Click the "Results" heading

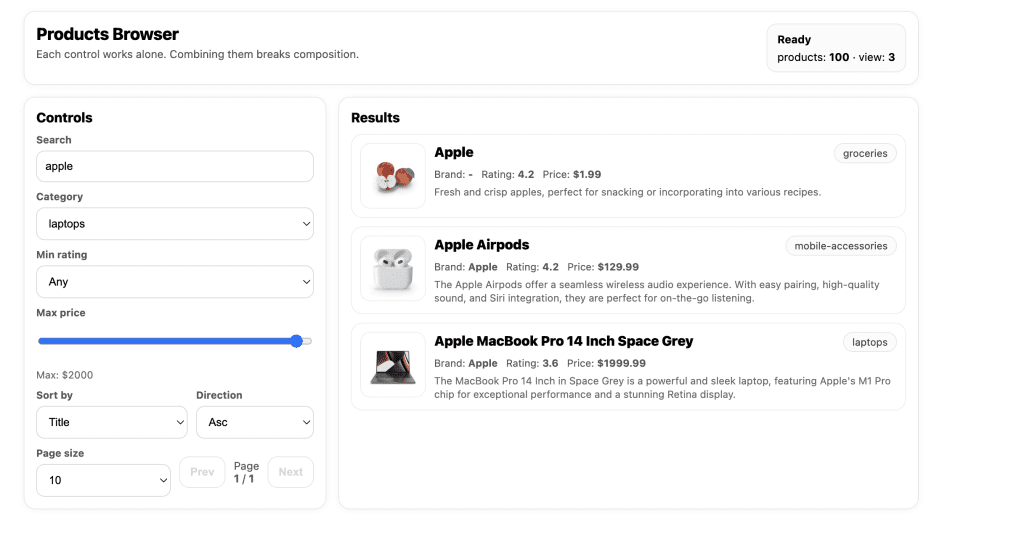[376, 118]
